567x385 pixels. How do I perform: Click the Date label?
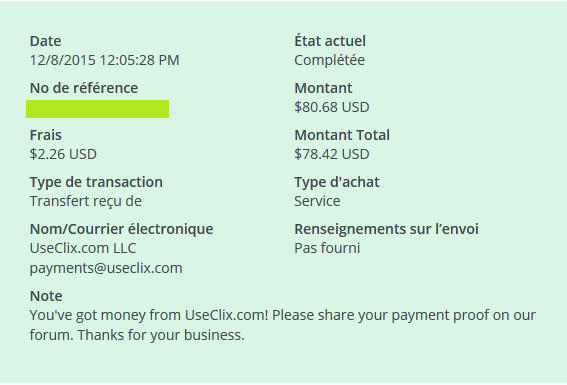coord(45,41)
